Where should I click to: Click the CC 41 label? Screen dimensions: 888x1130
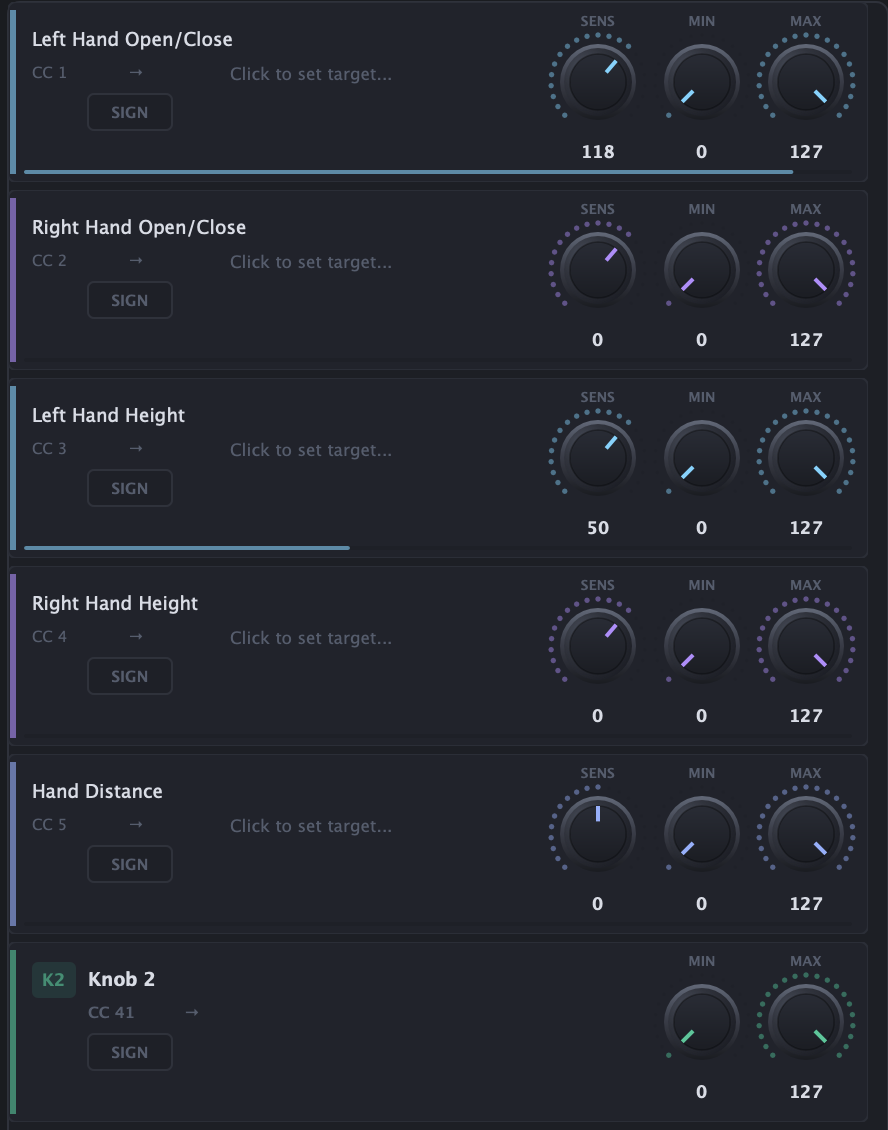(111, 1013)
